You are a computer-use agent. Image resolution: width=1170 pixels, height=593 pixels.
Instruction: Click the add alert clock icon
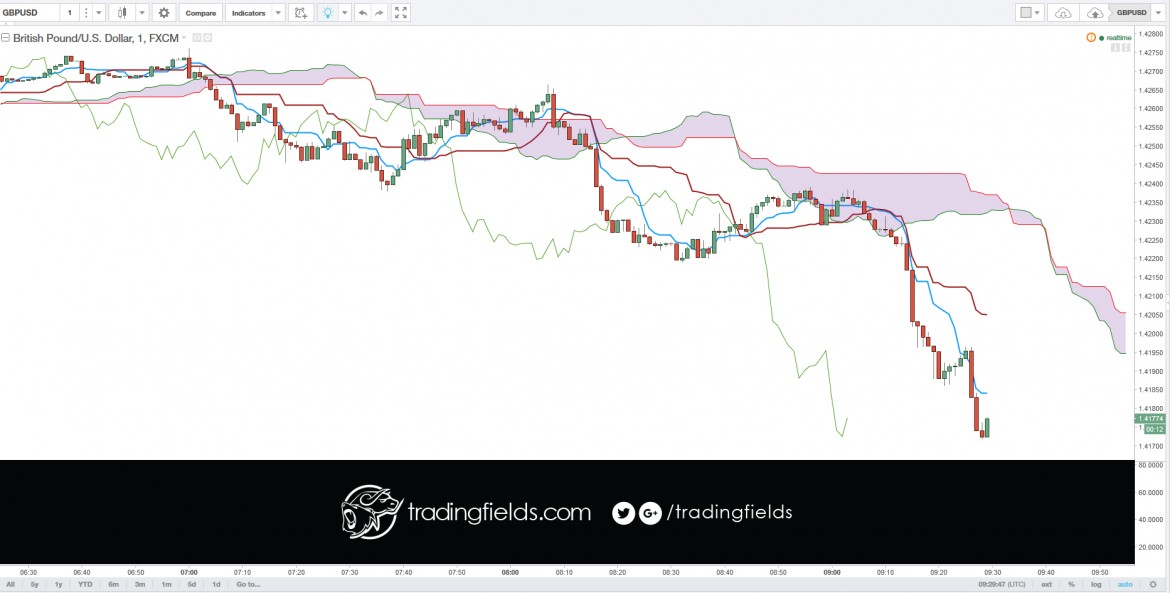click(x=300, y=13)
